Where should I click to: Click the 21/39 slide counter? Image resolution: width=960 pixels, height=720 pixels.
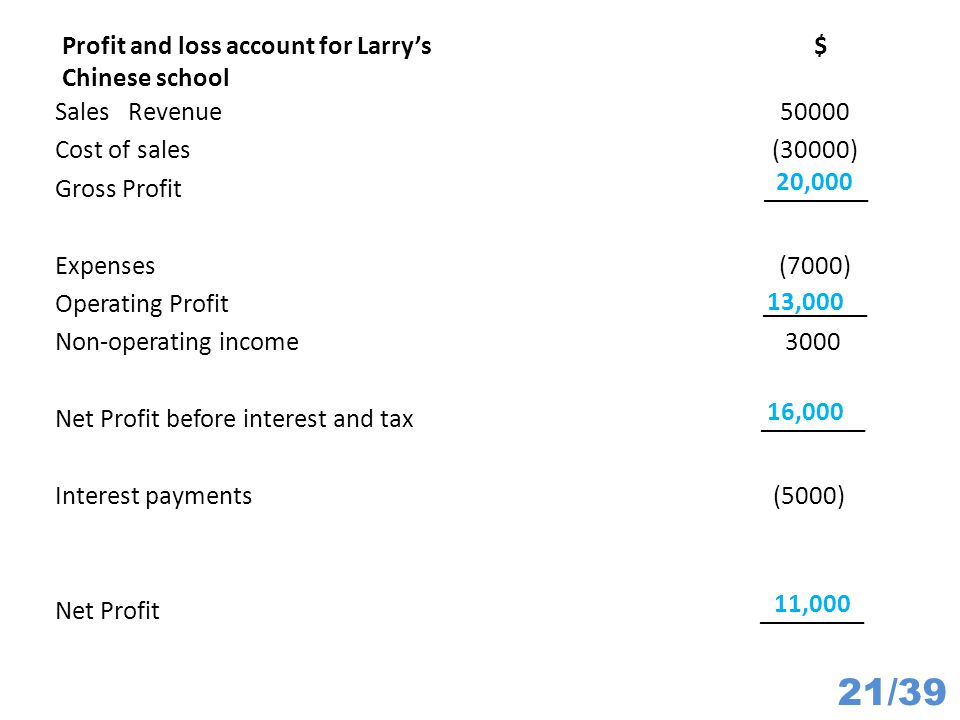pos(891,692)
